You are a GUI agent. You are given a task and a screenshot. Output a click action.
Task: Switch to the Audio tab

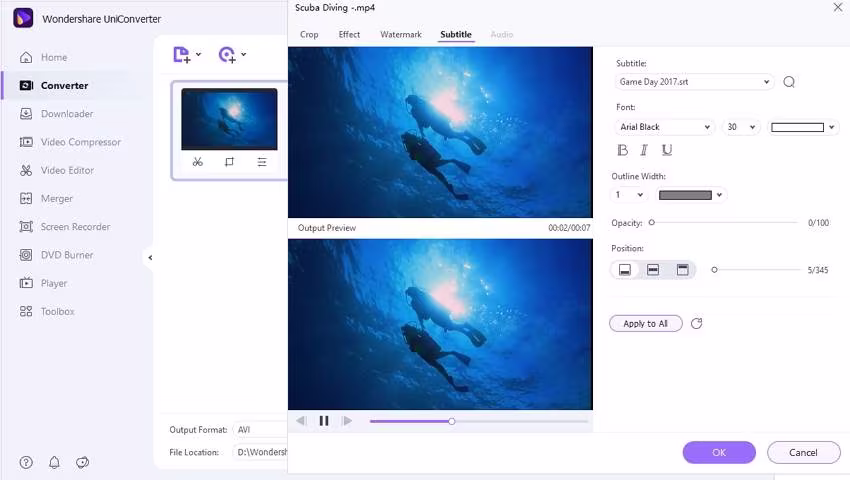point(501,34)
